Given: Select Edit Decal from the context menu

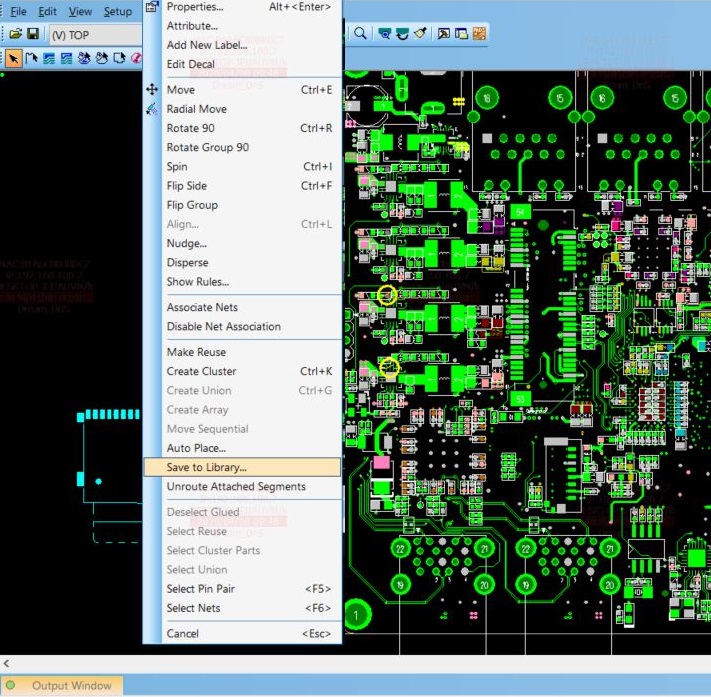Looking at the screenshot, I should tap(243, 64).
